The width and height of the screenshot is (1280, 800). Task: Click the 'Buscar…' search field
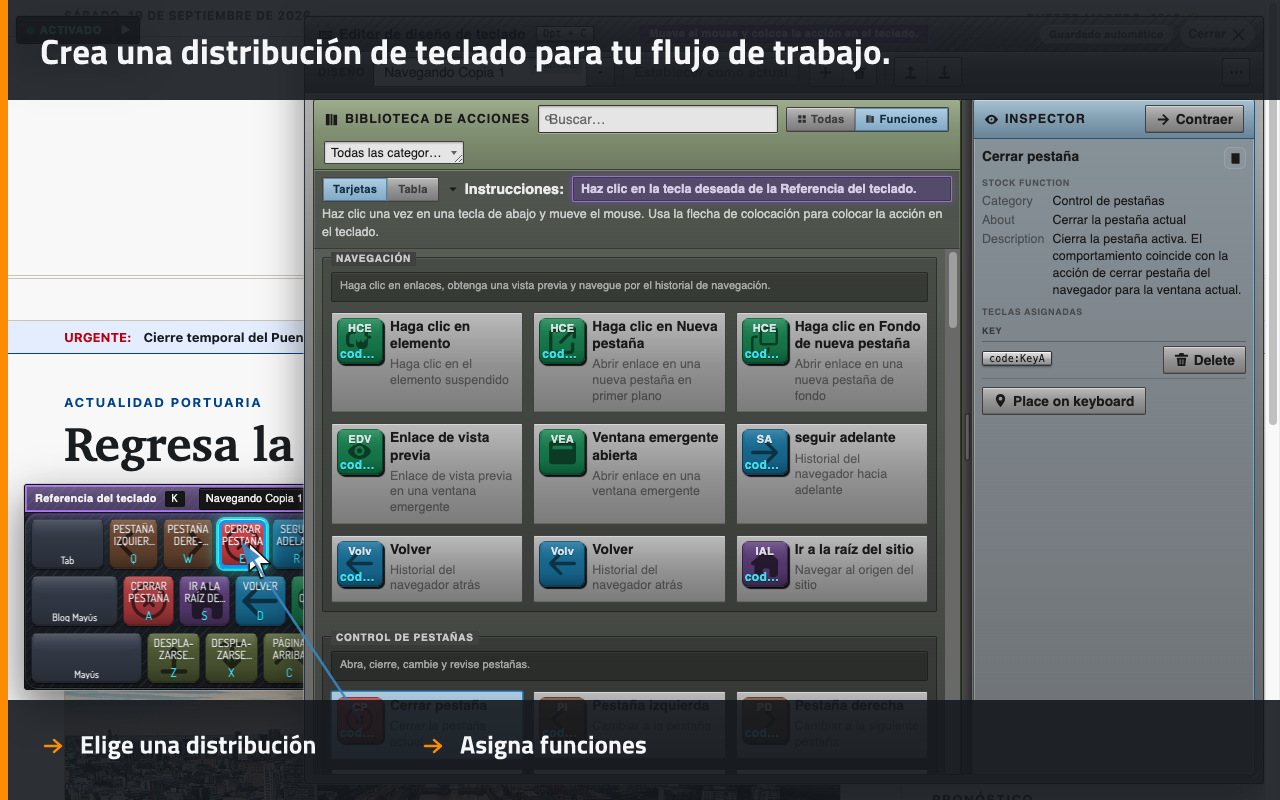pyautogui.click(x=658, y=119)
